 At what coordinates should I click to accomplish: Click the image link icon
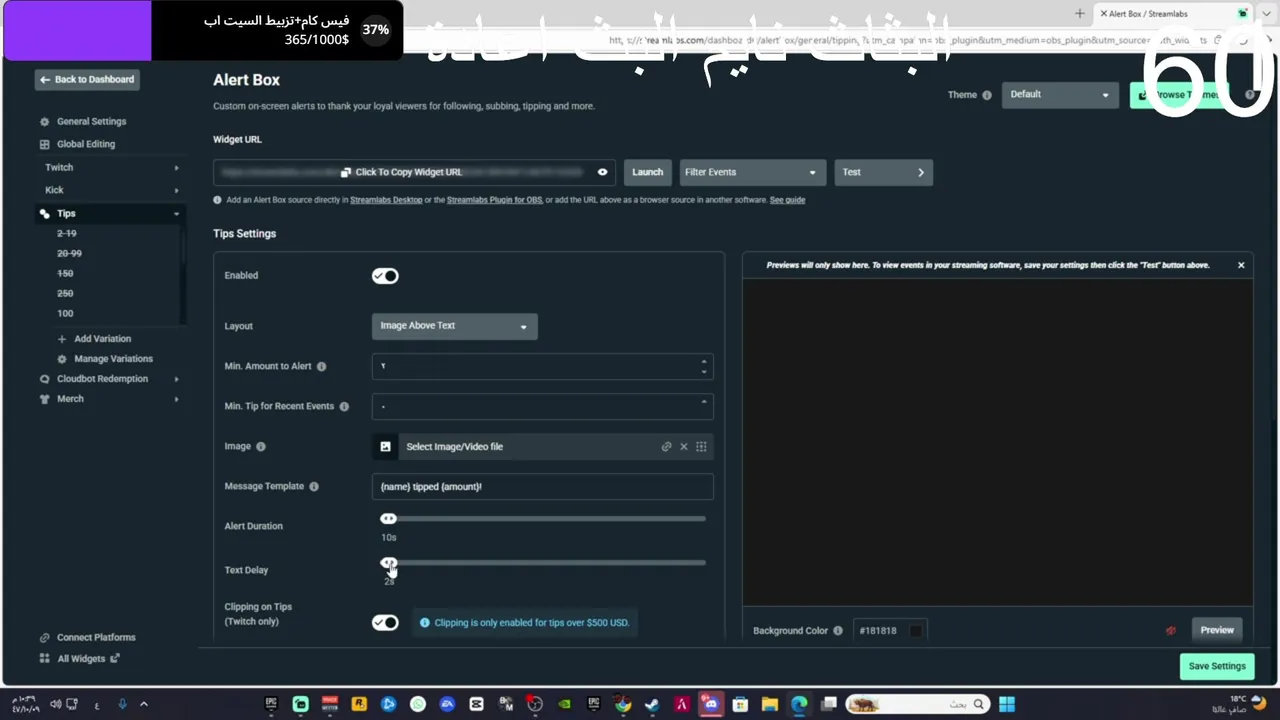point(666,447)
